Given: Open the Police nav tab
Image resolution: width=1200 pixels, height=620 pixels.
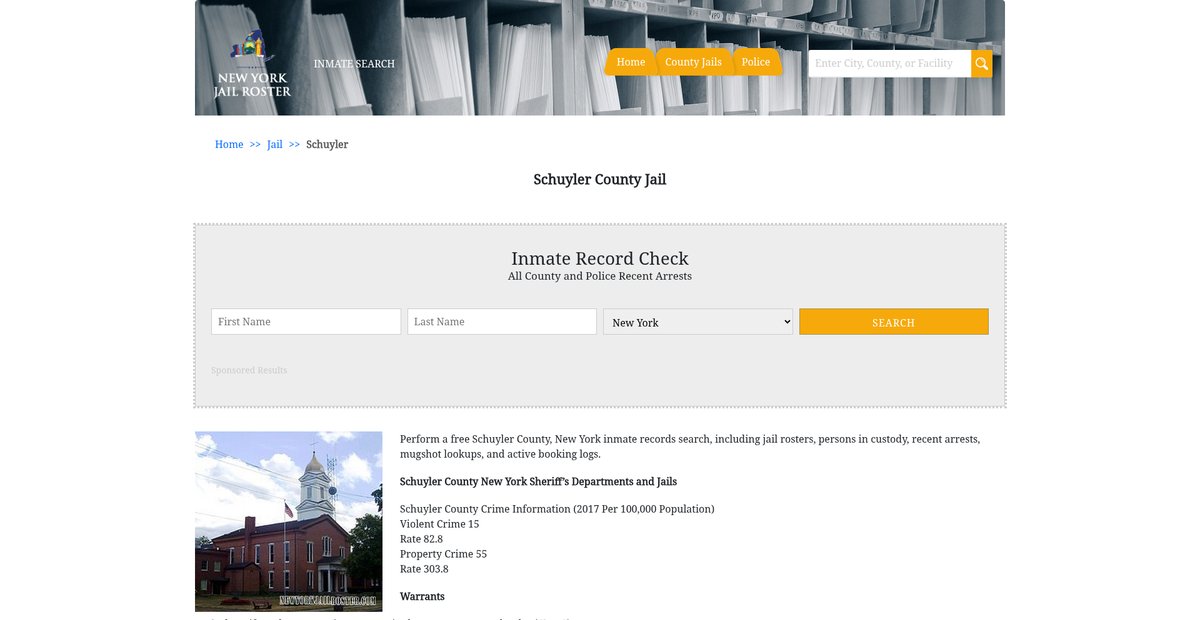Looking at the screenshot, I should click(756, 62).
